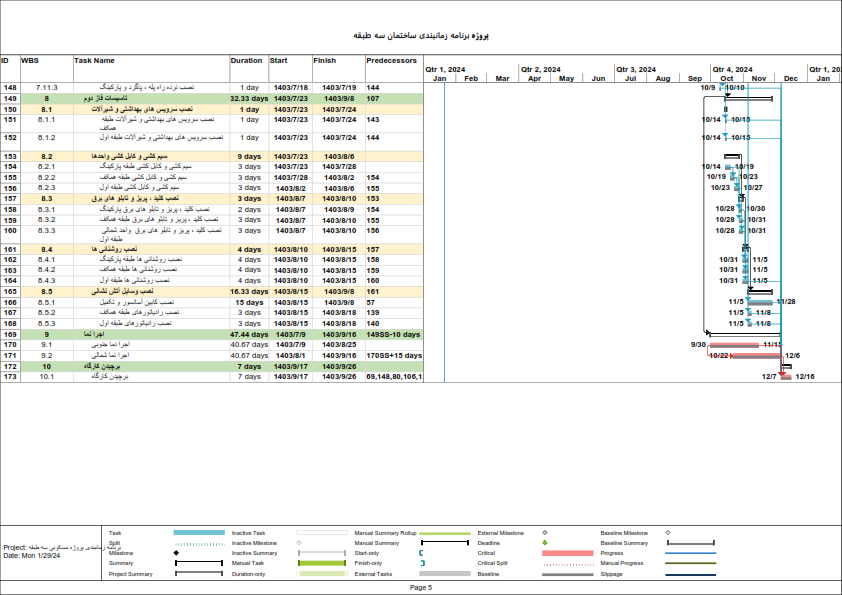The height and width of the screenshot is (595, 842).
Task: Click the Milestone diamond symbol in legend
Action: [x=176, y=553]
